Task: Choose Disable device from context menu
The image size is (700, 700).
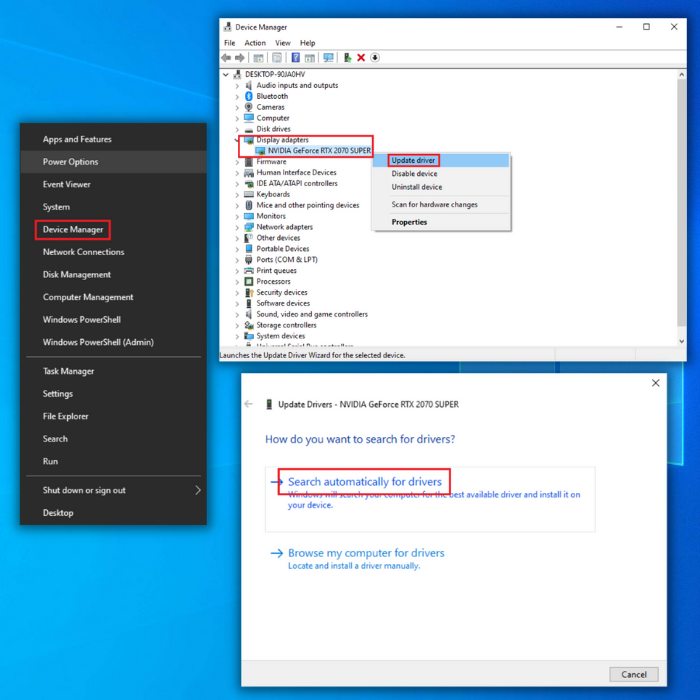Action: pos(442,174)
